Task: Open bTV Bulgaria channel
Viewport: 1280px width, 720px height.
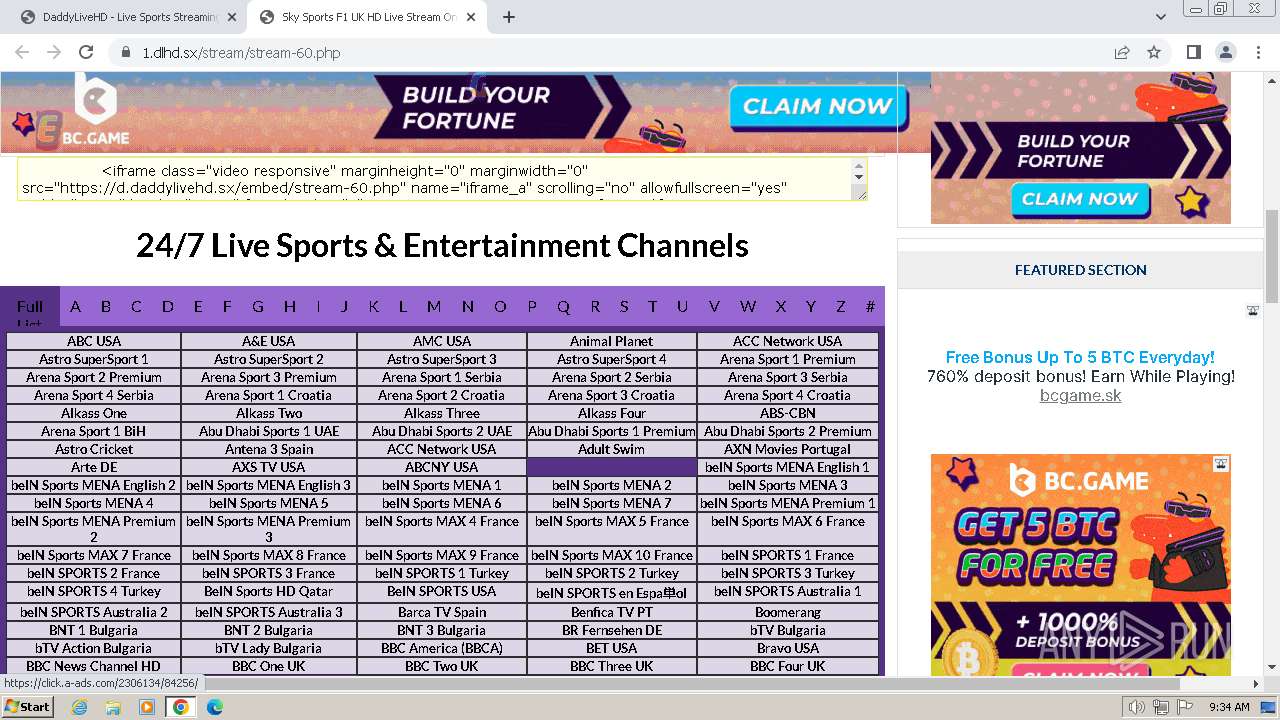Action: [x=788, y=630]
